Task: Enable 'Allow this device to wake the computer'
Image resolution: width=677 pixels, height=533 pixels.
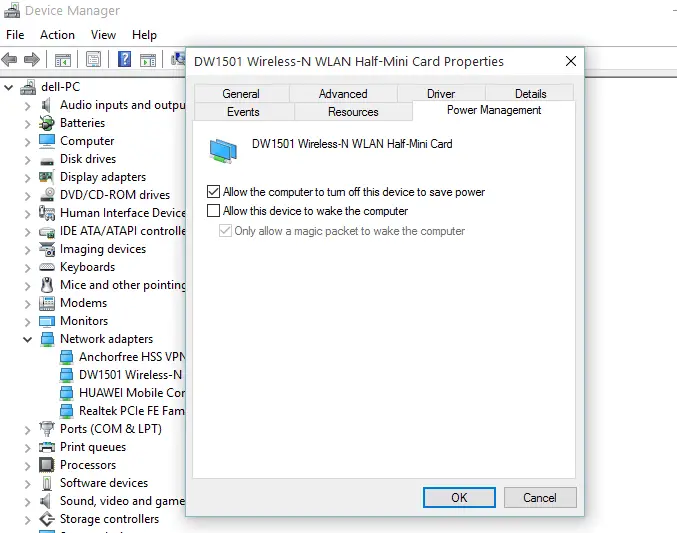Action: tap(213, 211)
